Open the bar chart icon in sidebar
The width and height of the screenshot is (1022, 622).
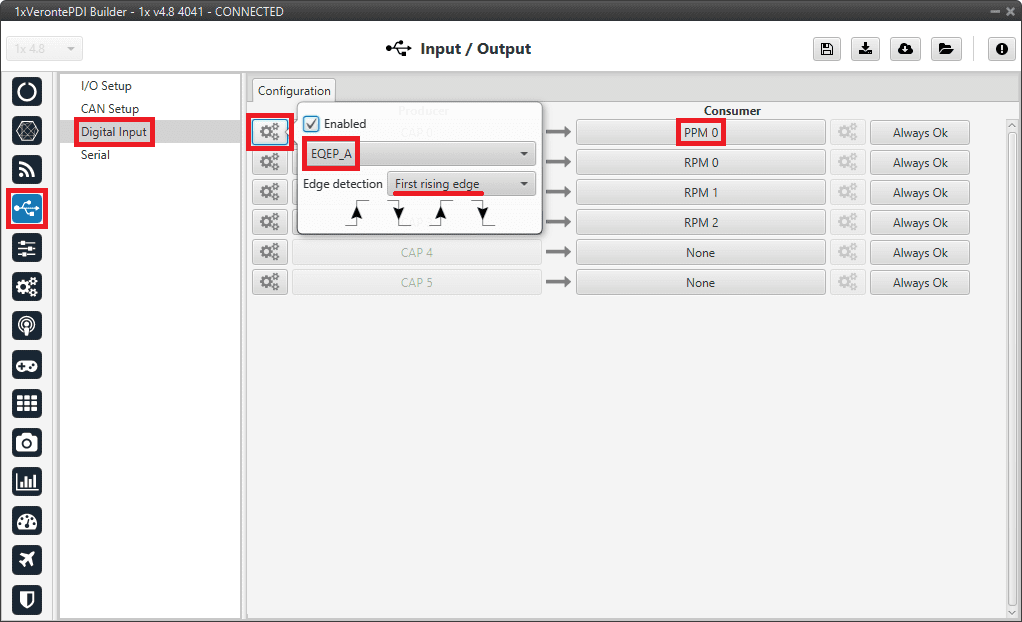[x=27, y=481]
